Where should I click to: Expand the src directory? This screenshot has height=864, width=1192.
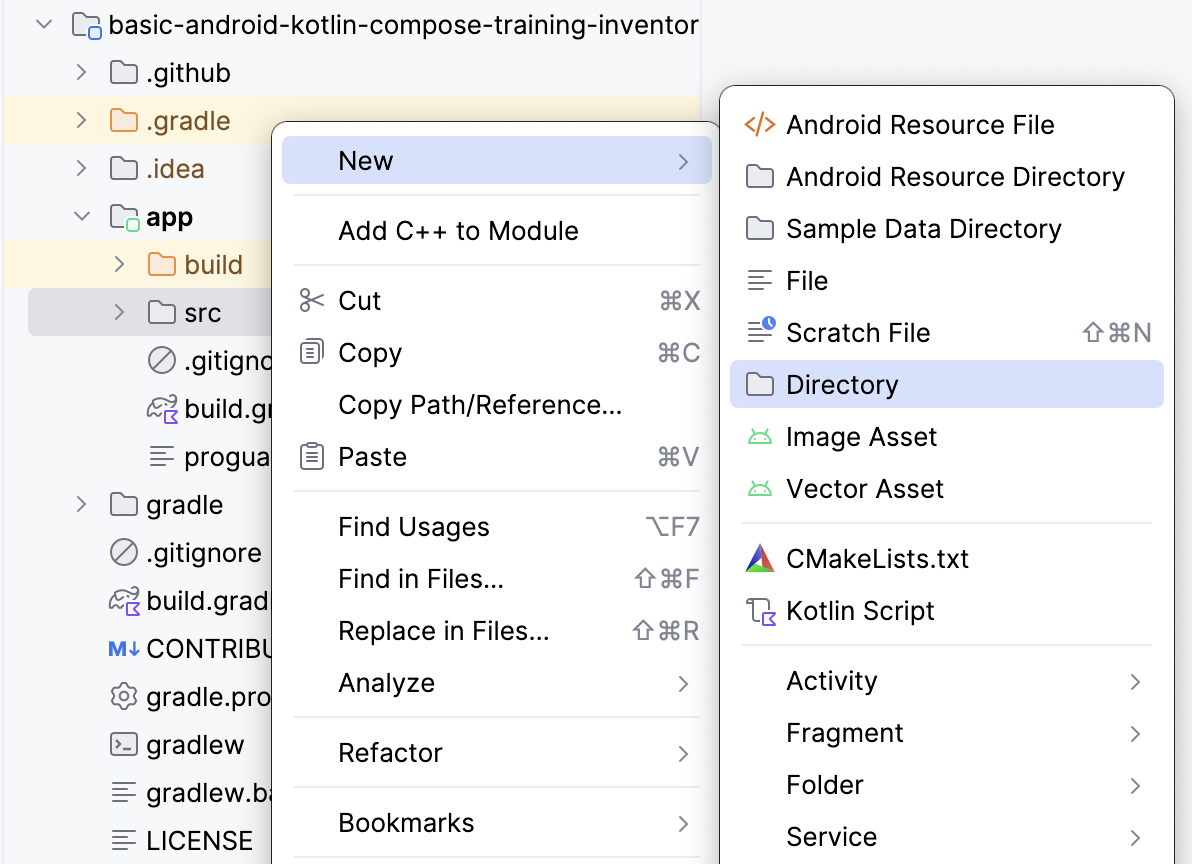click(118, 312)
